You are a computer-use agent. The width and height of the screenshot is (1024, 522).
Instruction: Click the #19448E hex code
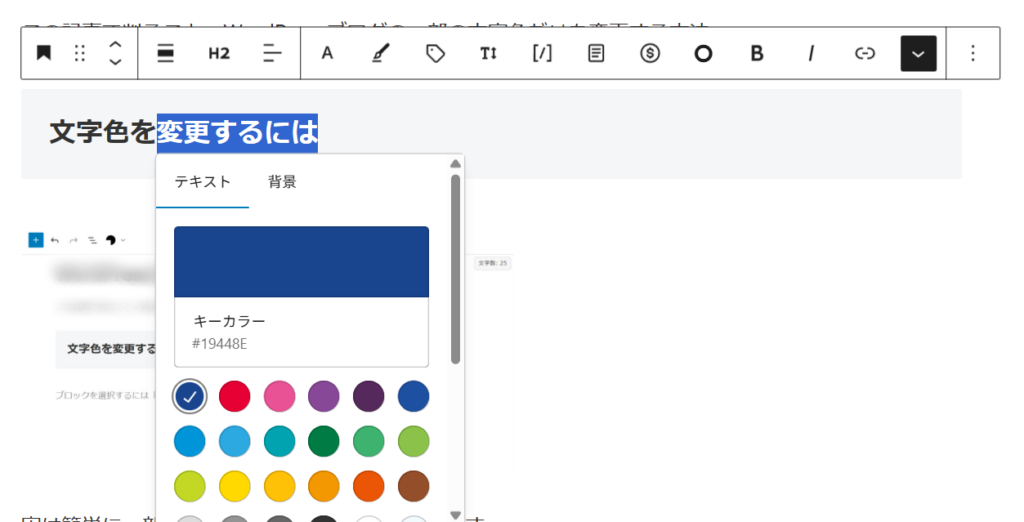click(219, 344)
